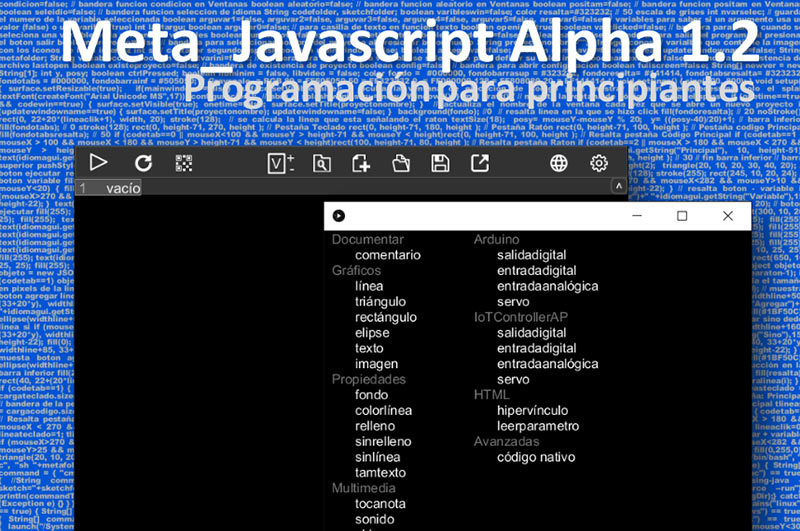Click the variable V plus/minus icon
The image size is (800, 531).
(x=281, y=163)
